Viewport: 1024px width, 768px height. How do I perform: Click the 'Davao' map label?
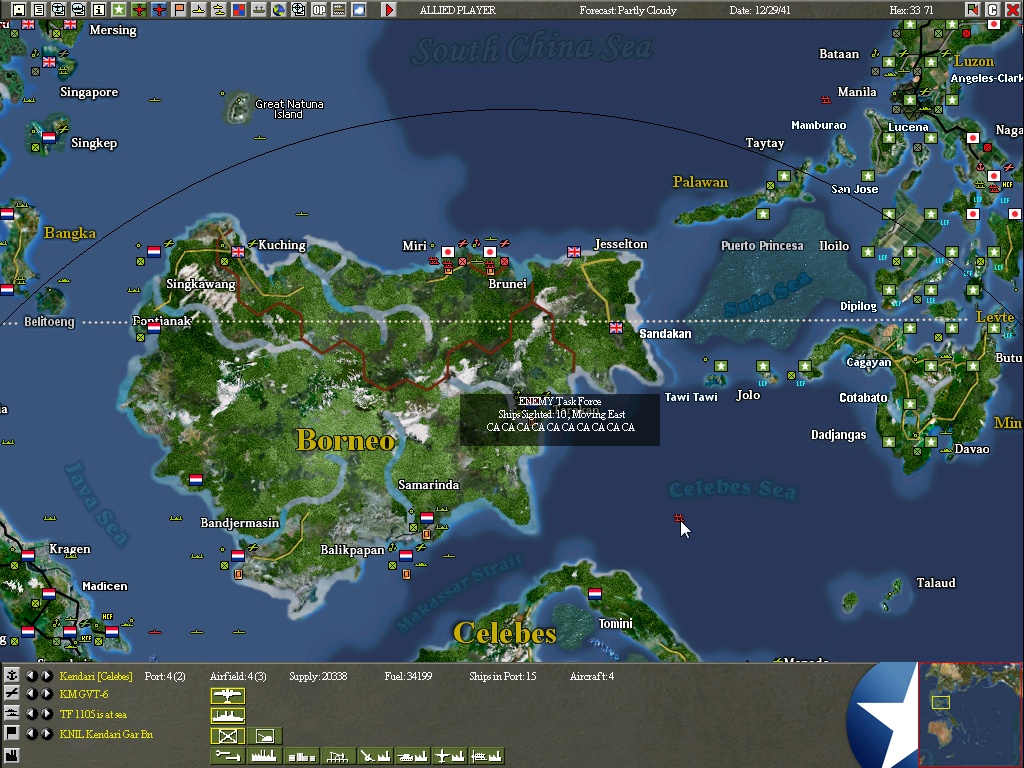(x=972, y=449)
